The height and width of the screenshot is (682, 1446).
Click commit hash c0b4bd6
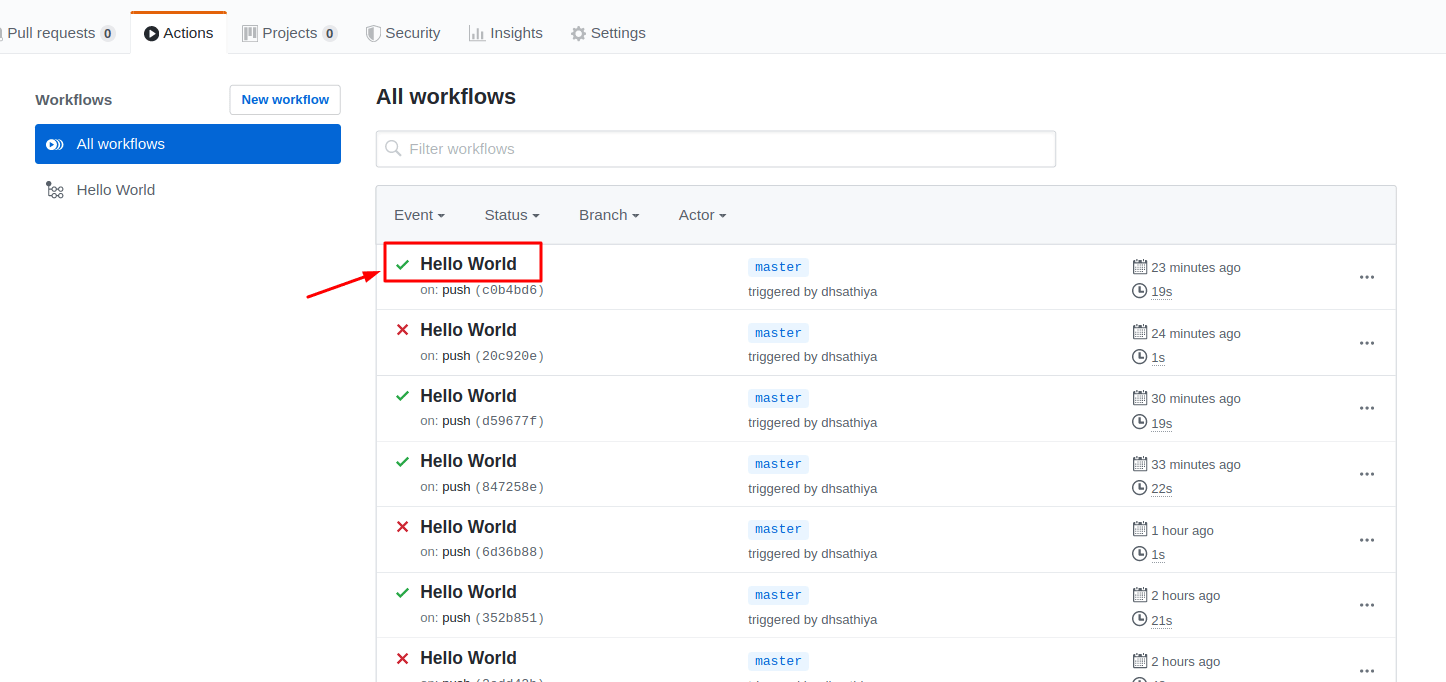click(509, 290)
